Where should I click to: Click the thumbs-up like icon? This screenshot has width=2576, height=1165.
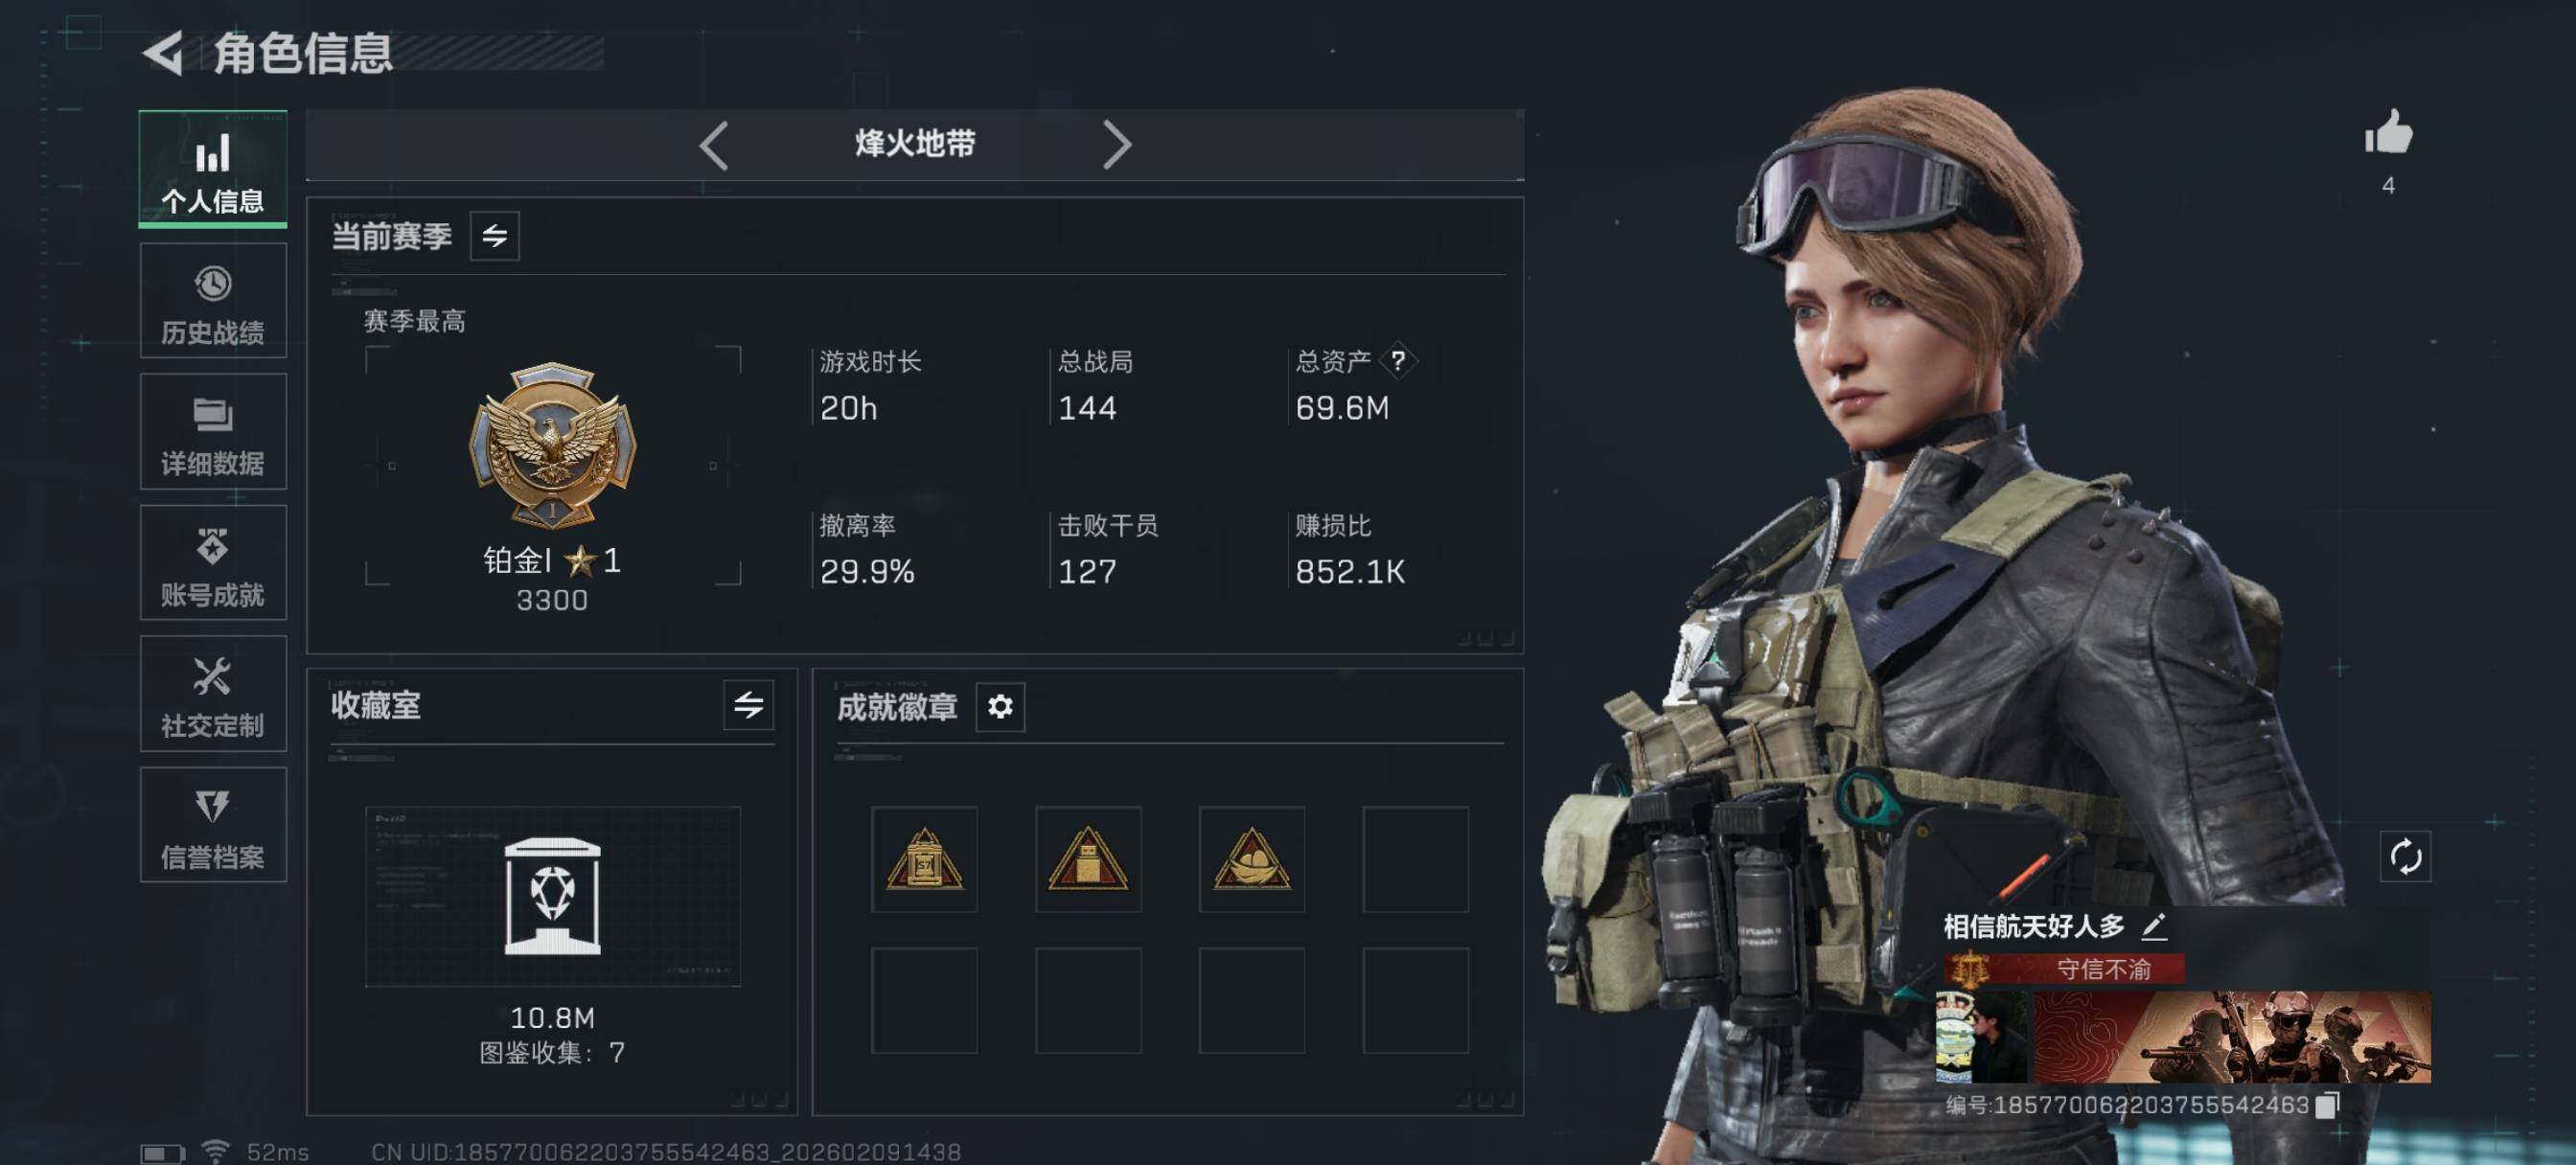[x=2388, y=132]
